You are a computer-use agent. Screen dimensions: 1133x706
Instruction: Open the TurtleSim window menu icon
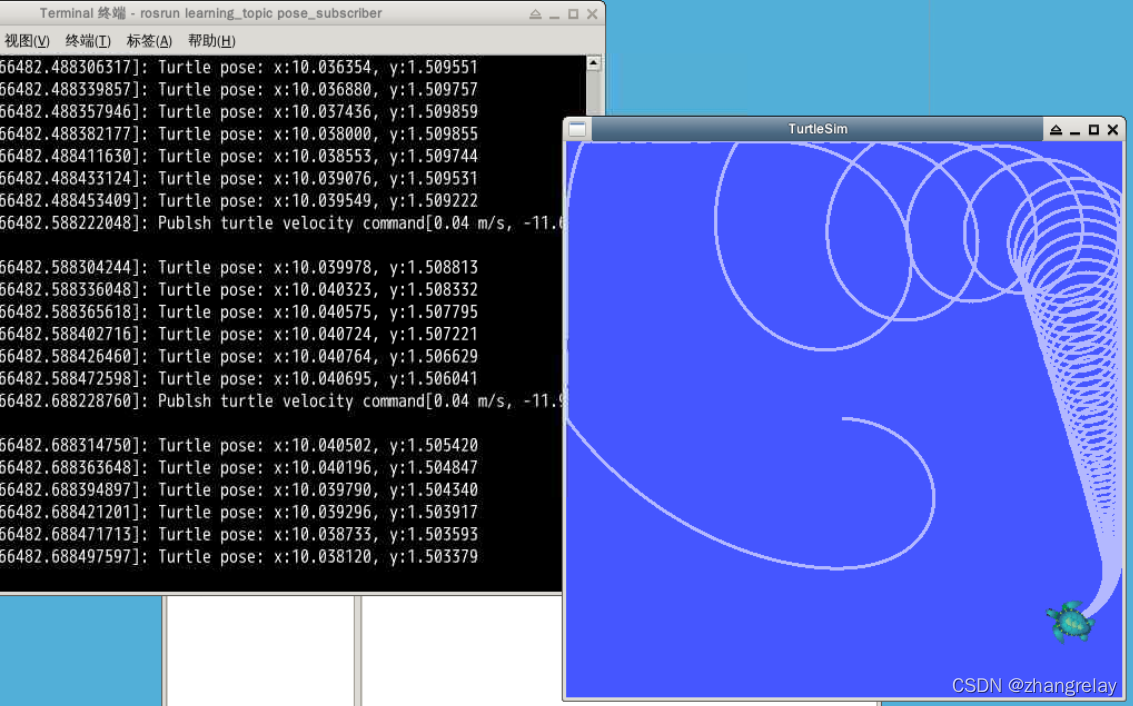[x=577, y=129]
